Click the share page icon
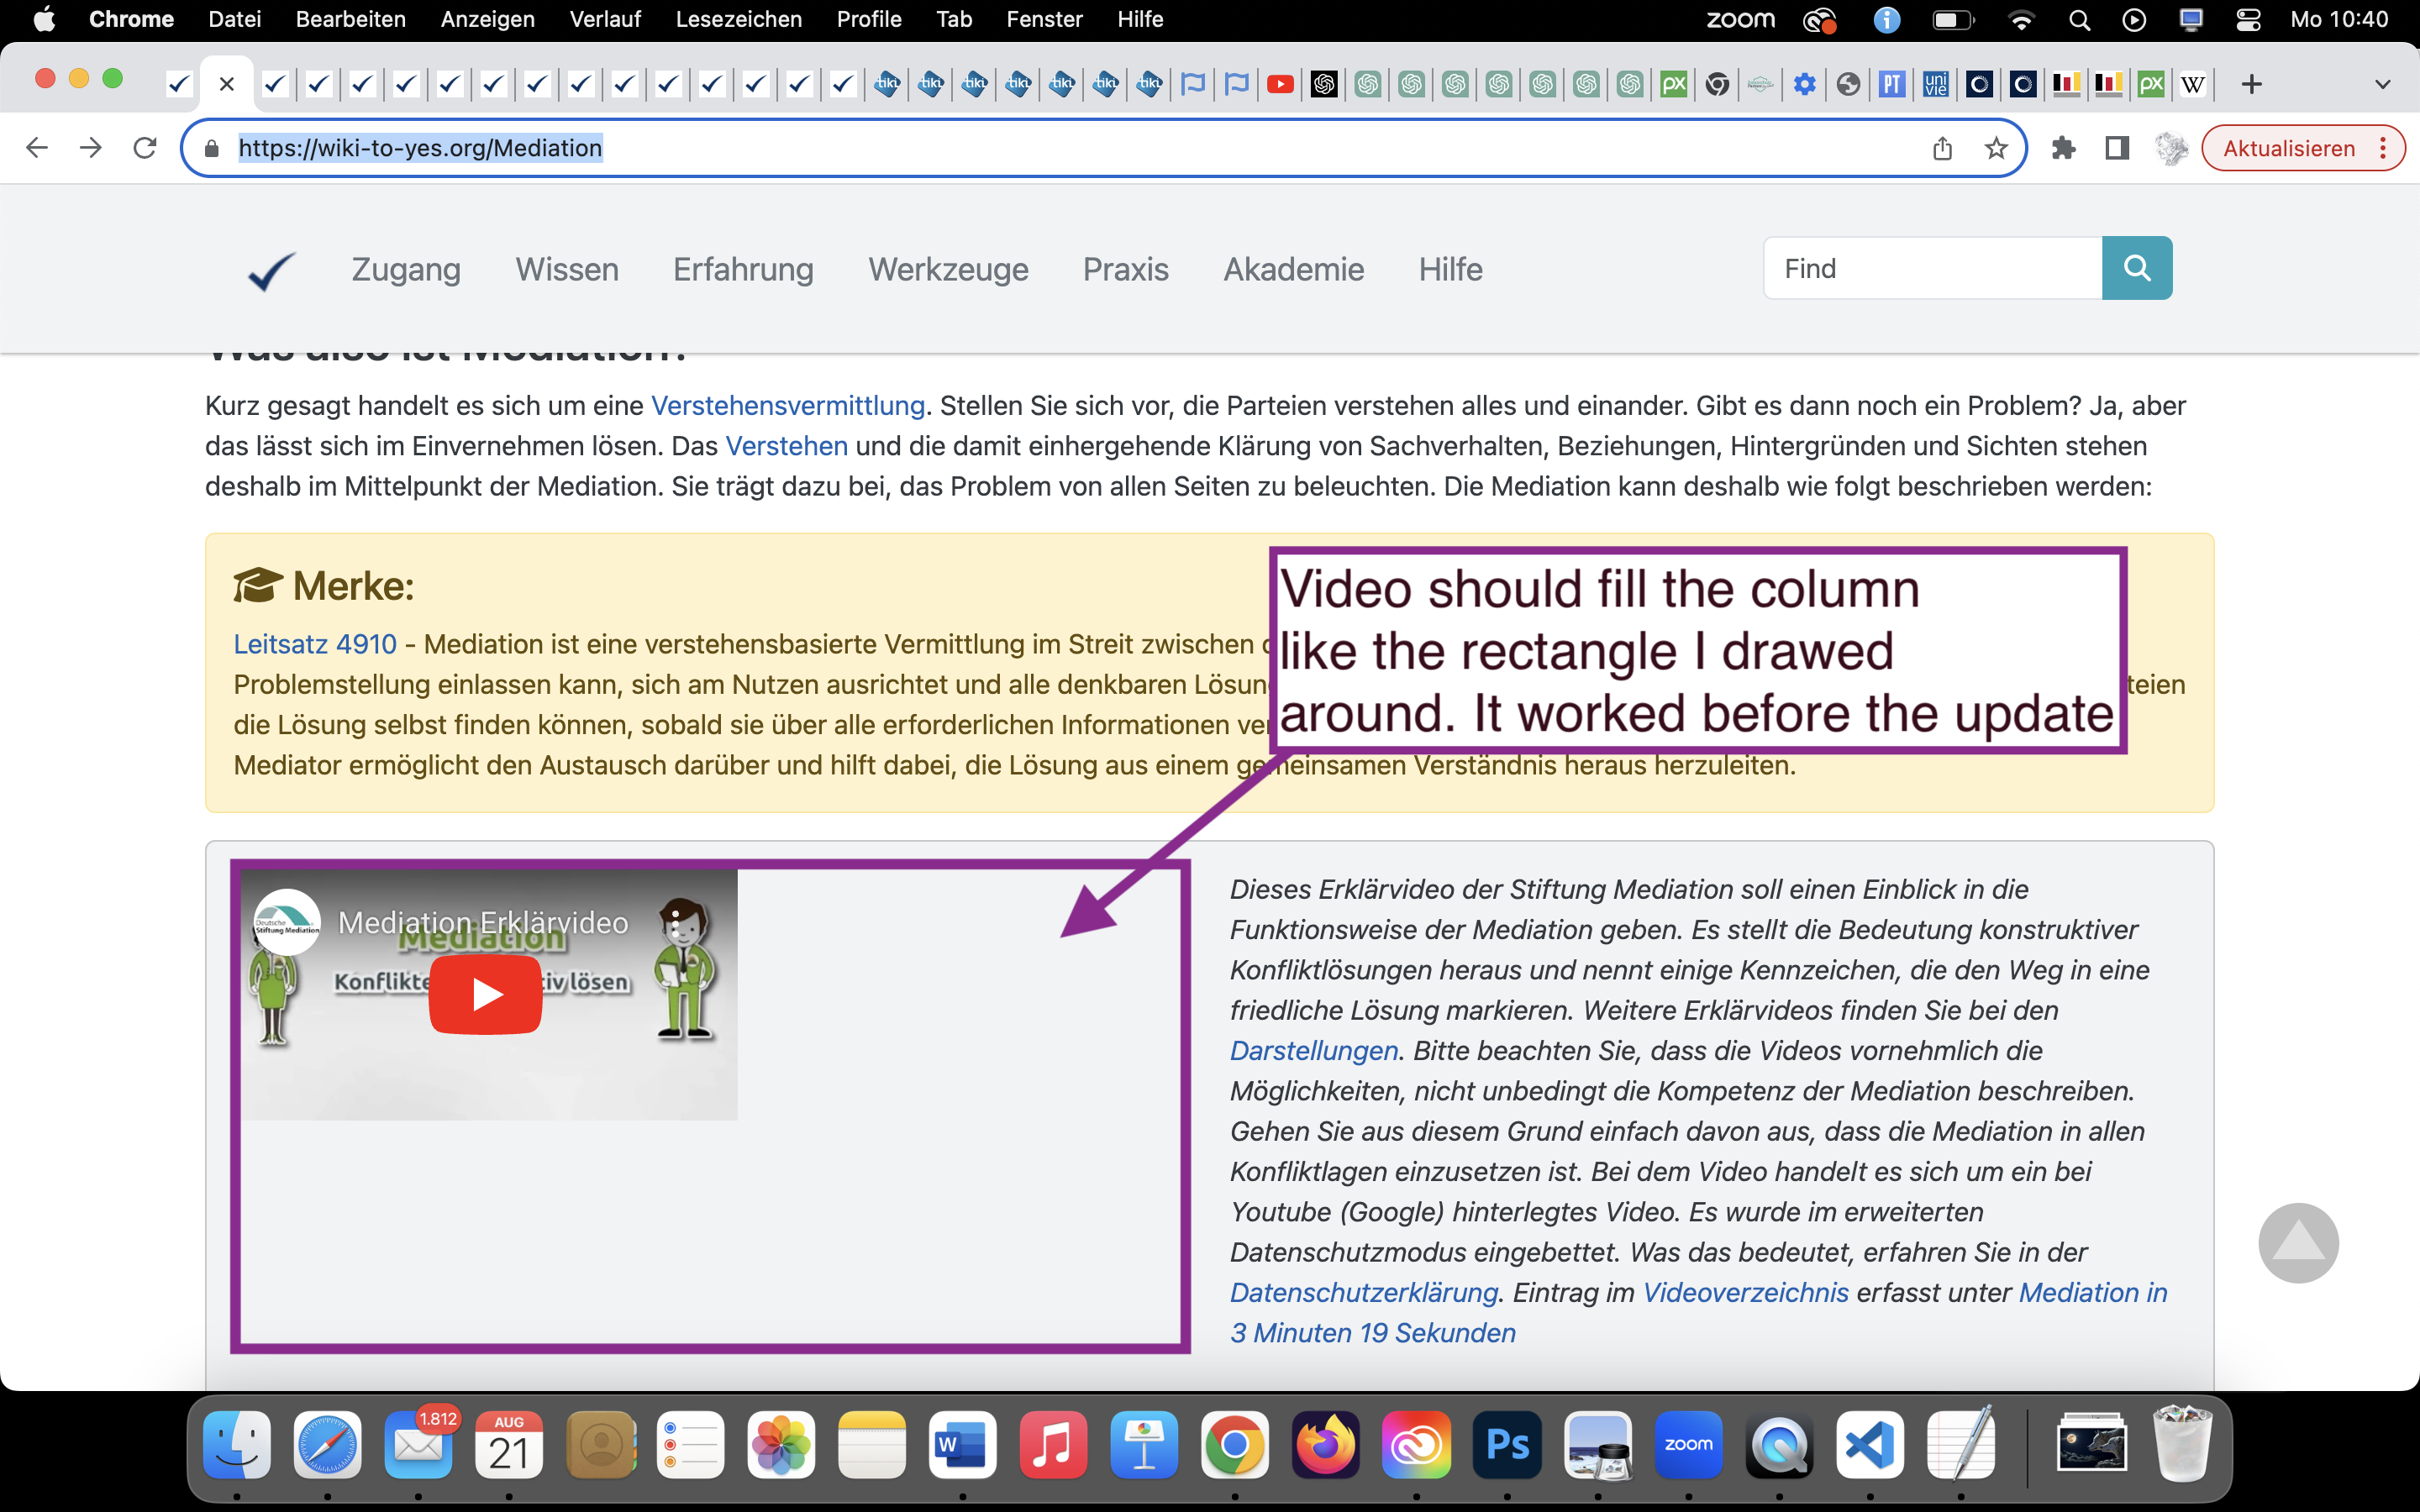 click(x=1942, y=148)
